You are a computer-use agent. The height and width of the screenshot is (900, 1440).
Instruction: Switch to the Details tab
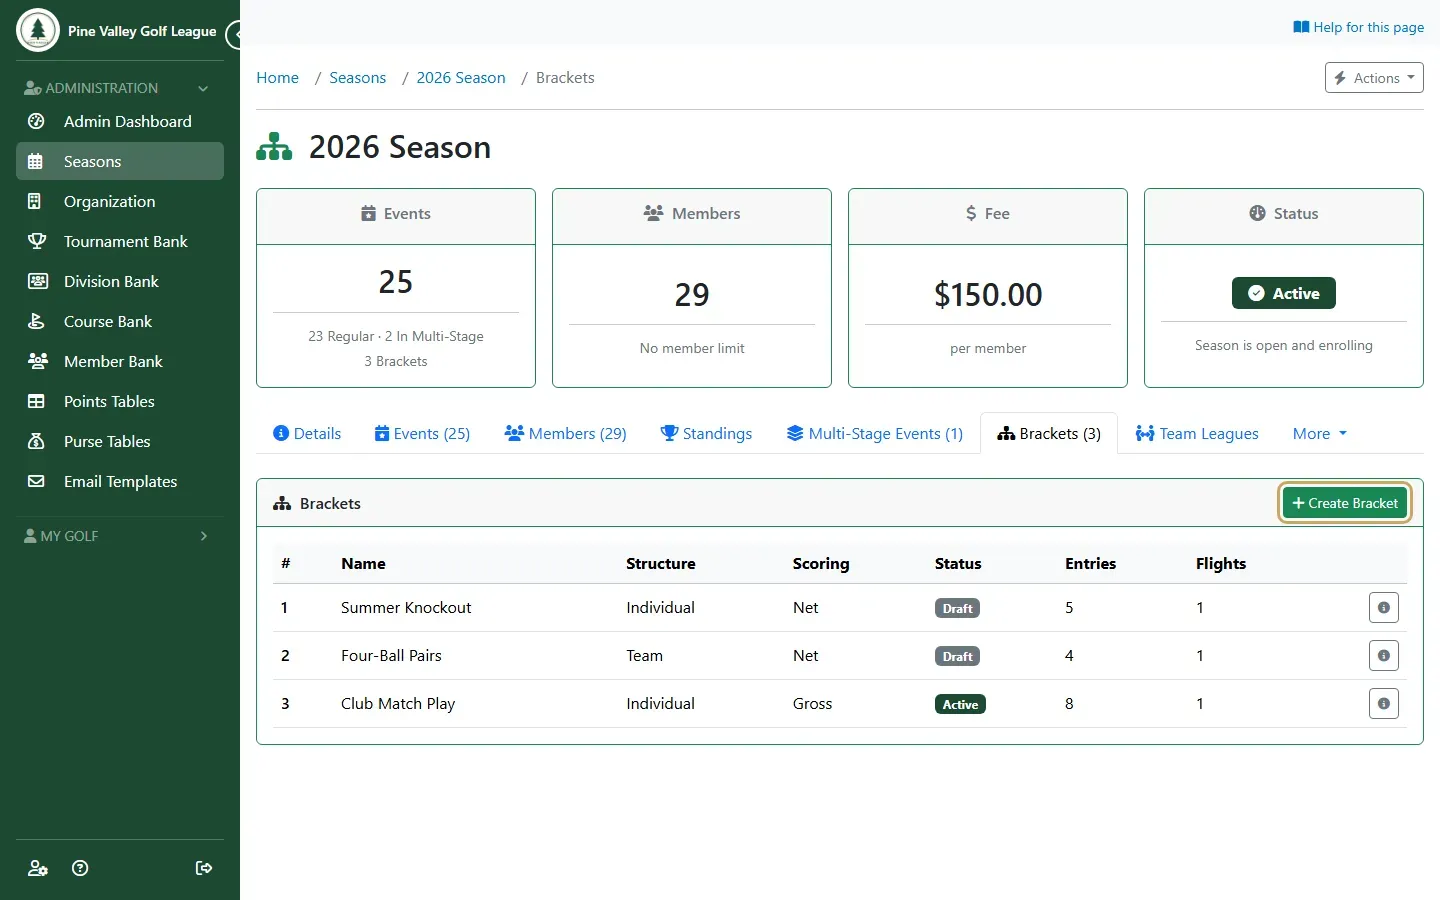[x=307, y=433]
